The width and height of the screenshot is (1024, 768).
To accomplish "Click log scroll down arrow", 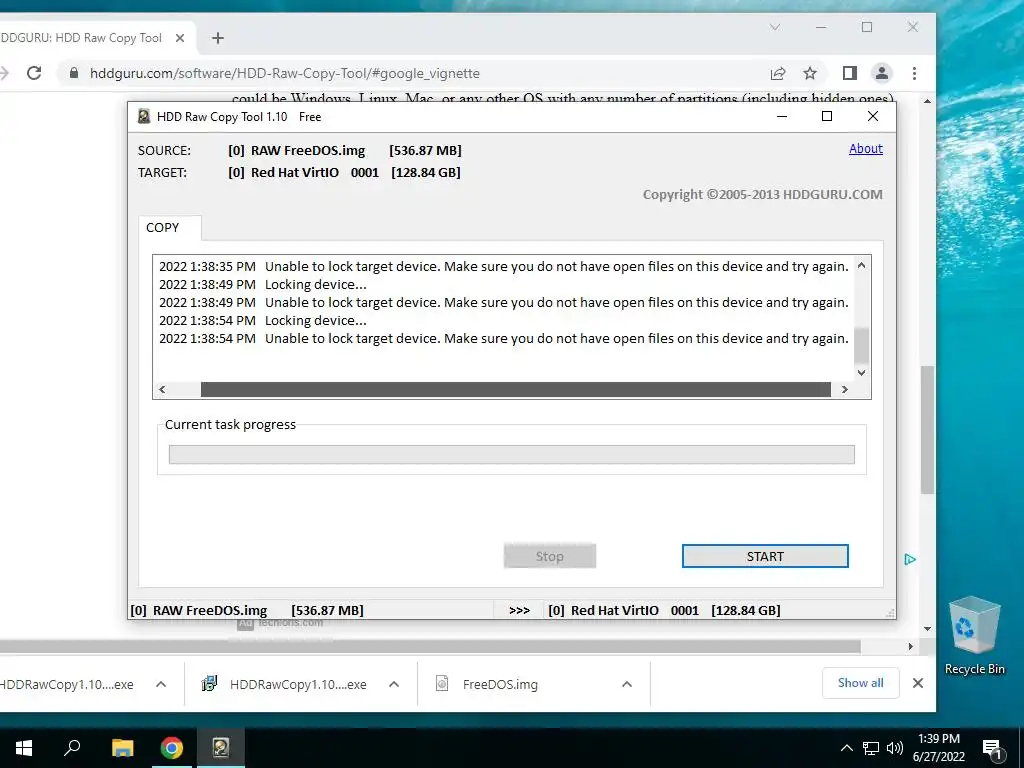I will [861, 372].
